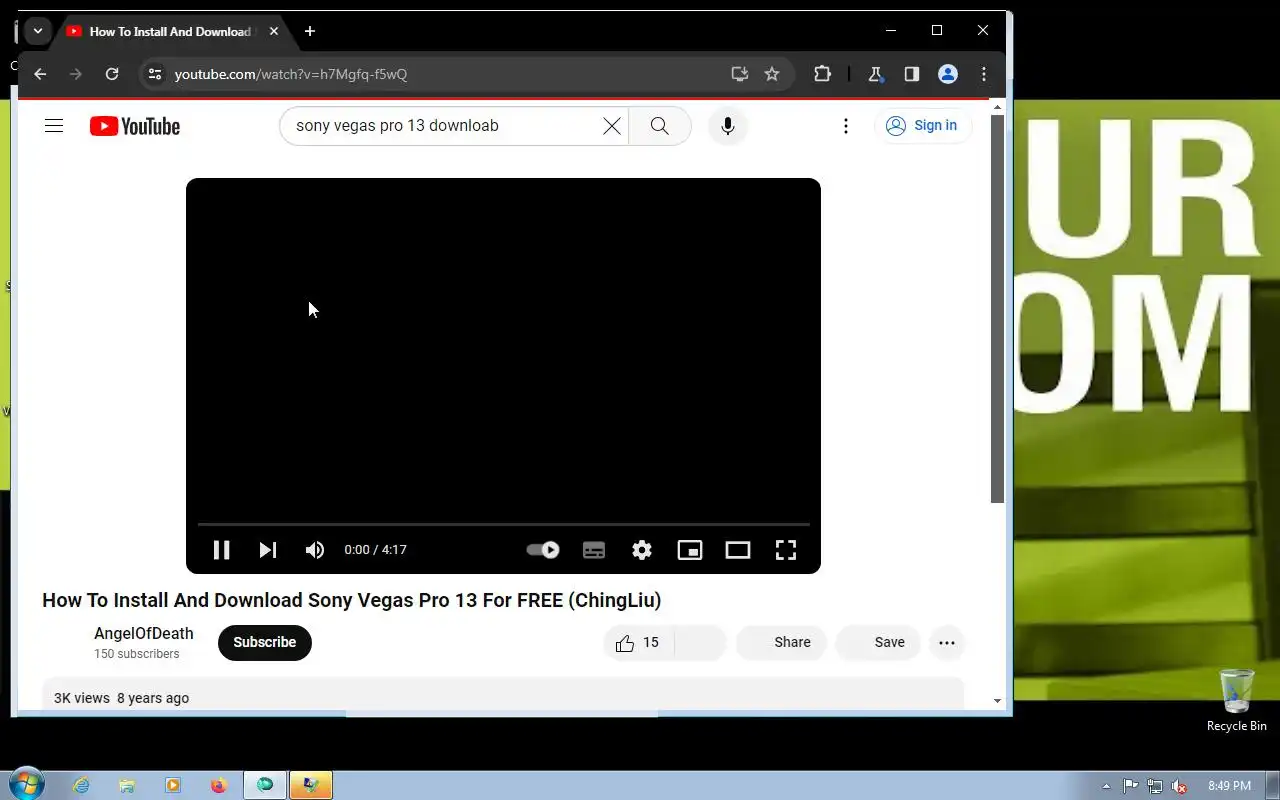Go forward in browser history
1280x800 pixels.
[x=76, y=74]
